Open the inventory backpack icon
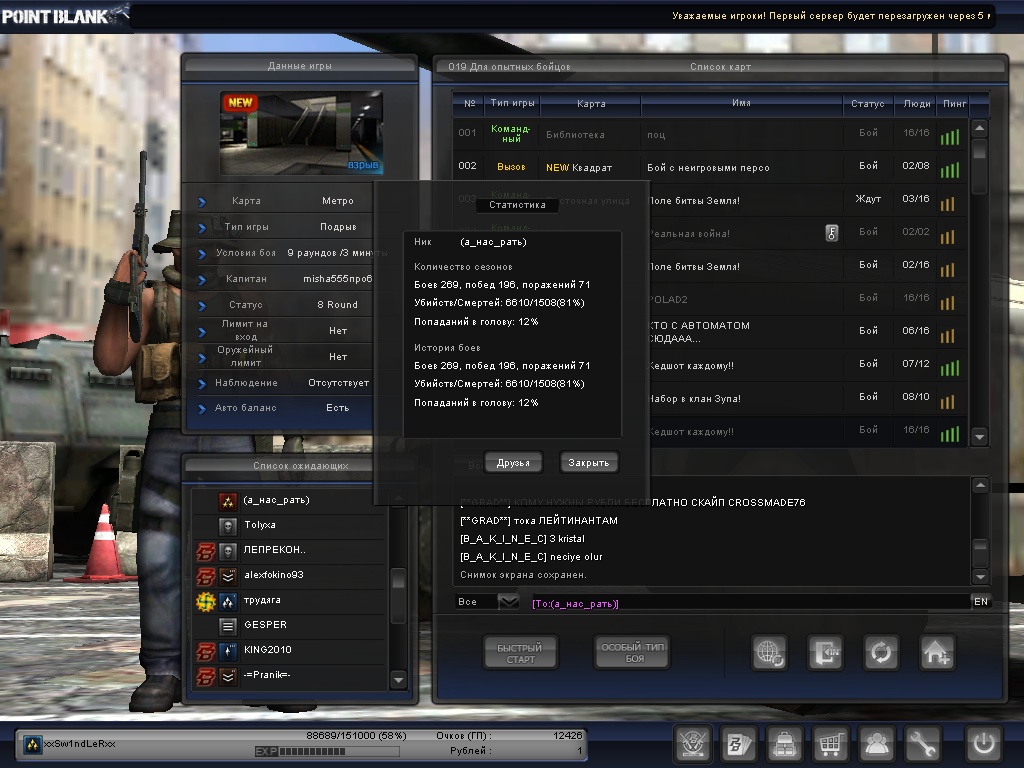Image resolution: width=1024 pixels, height=768 pixels. 784,743
